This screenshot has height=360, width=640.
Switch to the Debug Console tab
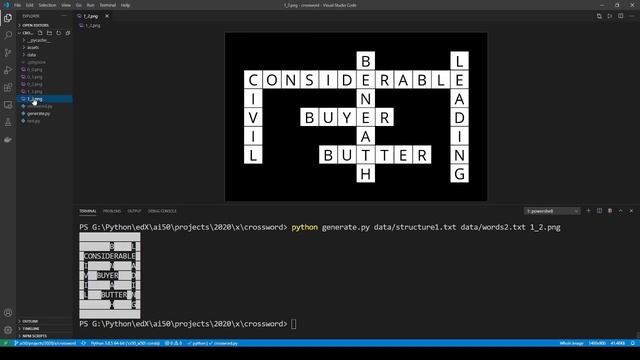[x=162, y=211]
